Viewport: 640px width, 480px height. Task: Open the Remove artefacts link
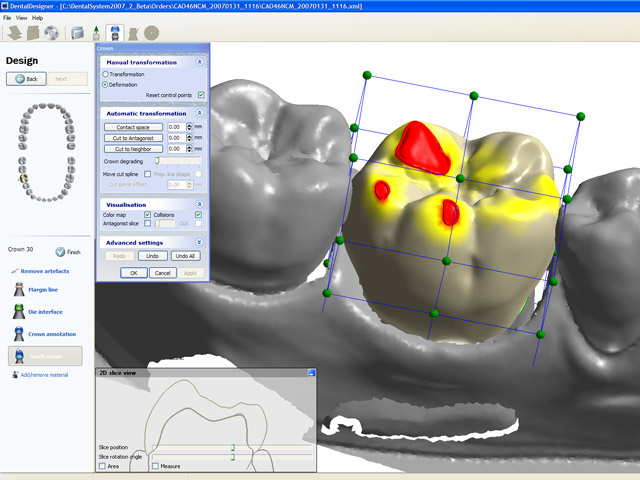(x=45, y=271)
